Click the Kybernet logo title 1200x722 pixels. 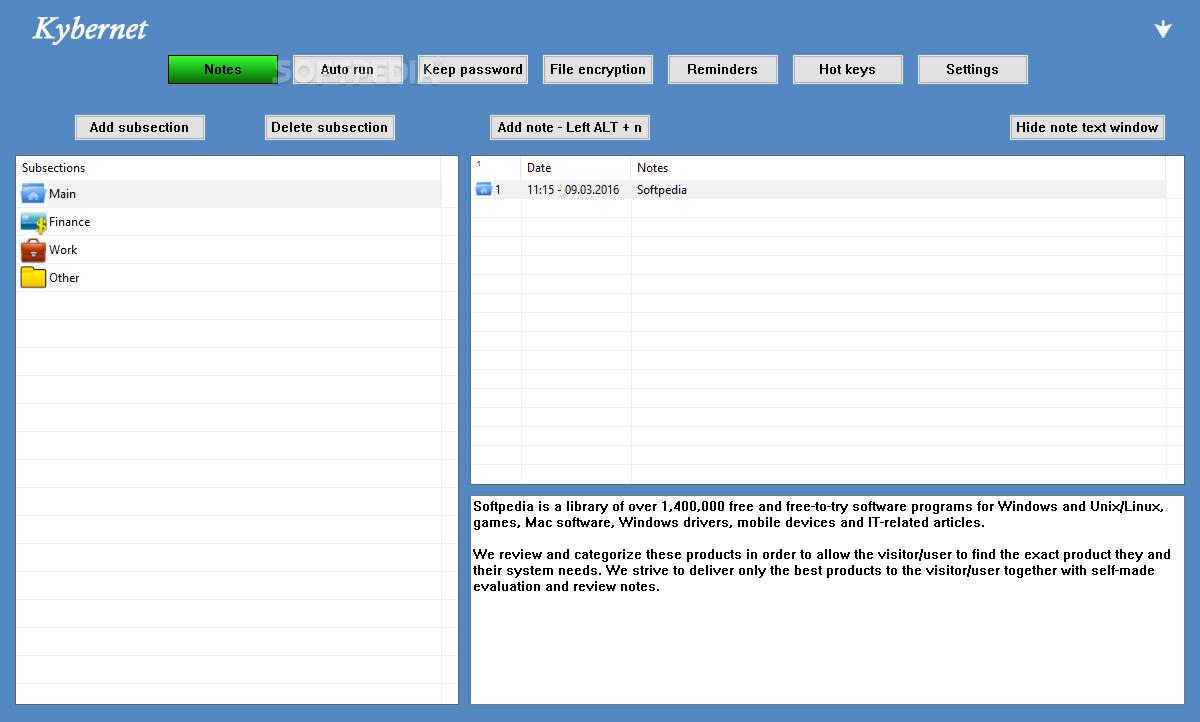(90, 30)
